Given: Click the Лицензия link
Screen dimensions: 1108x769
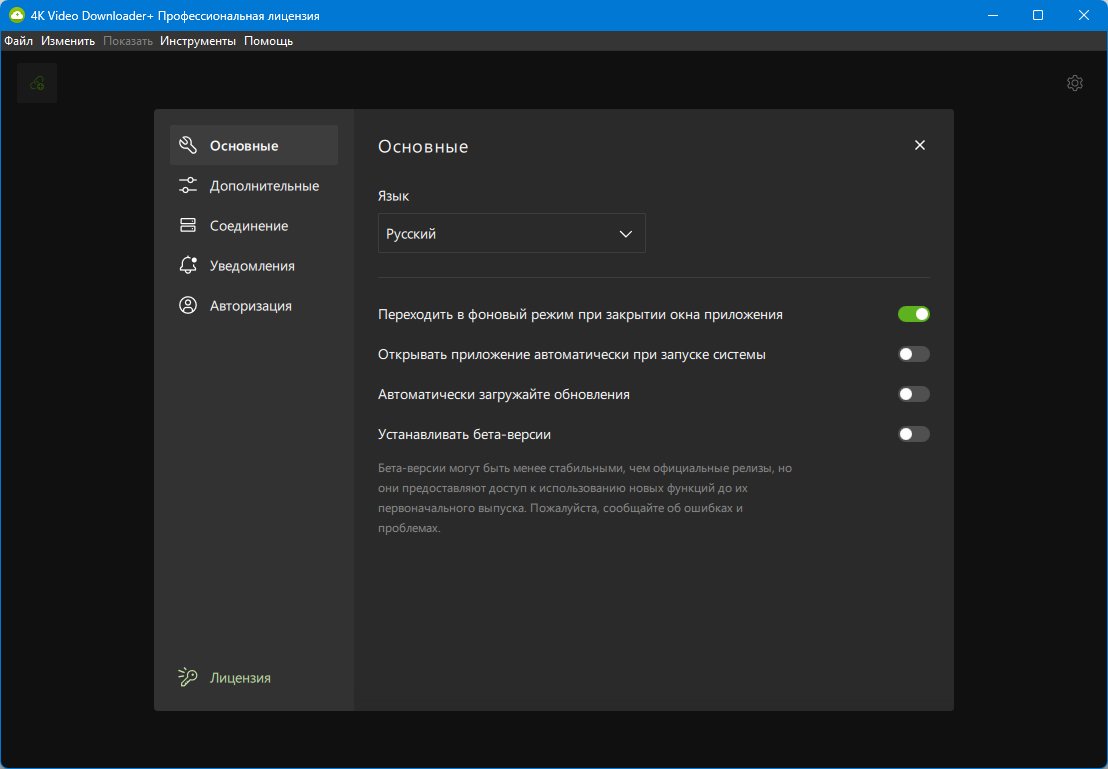Looking at the screenshot, I should (240, 677).
